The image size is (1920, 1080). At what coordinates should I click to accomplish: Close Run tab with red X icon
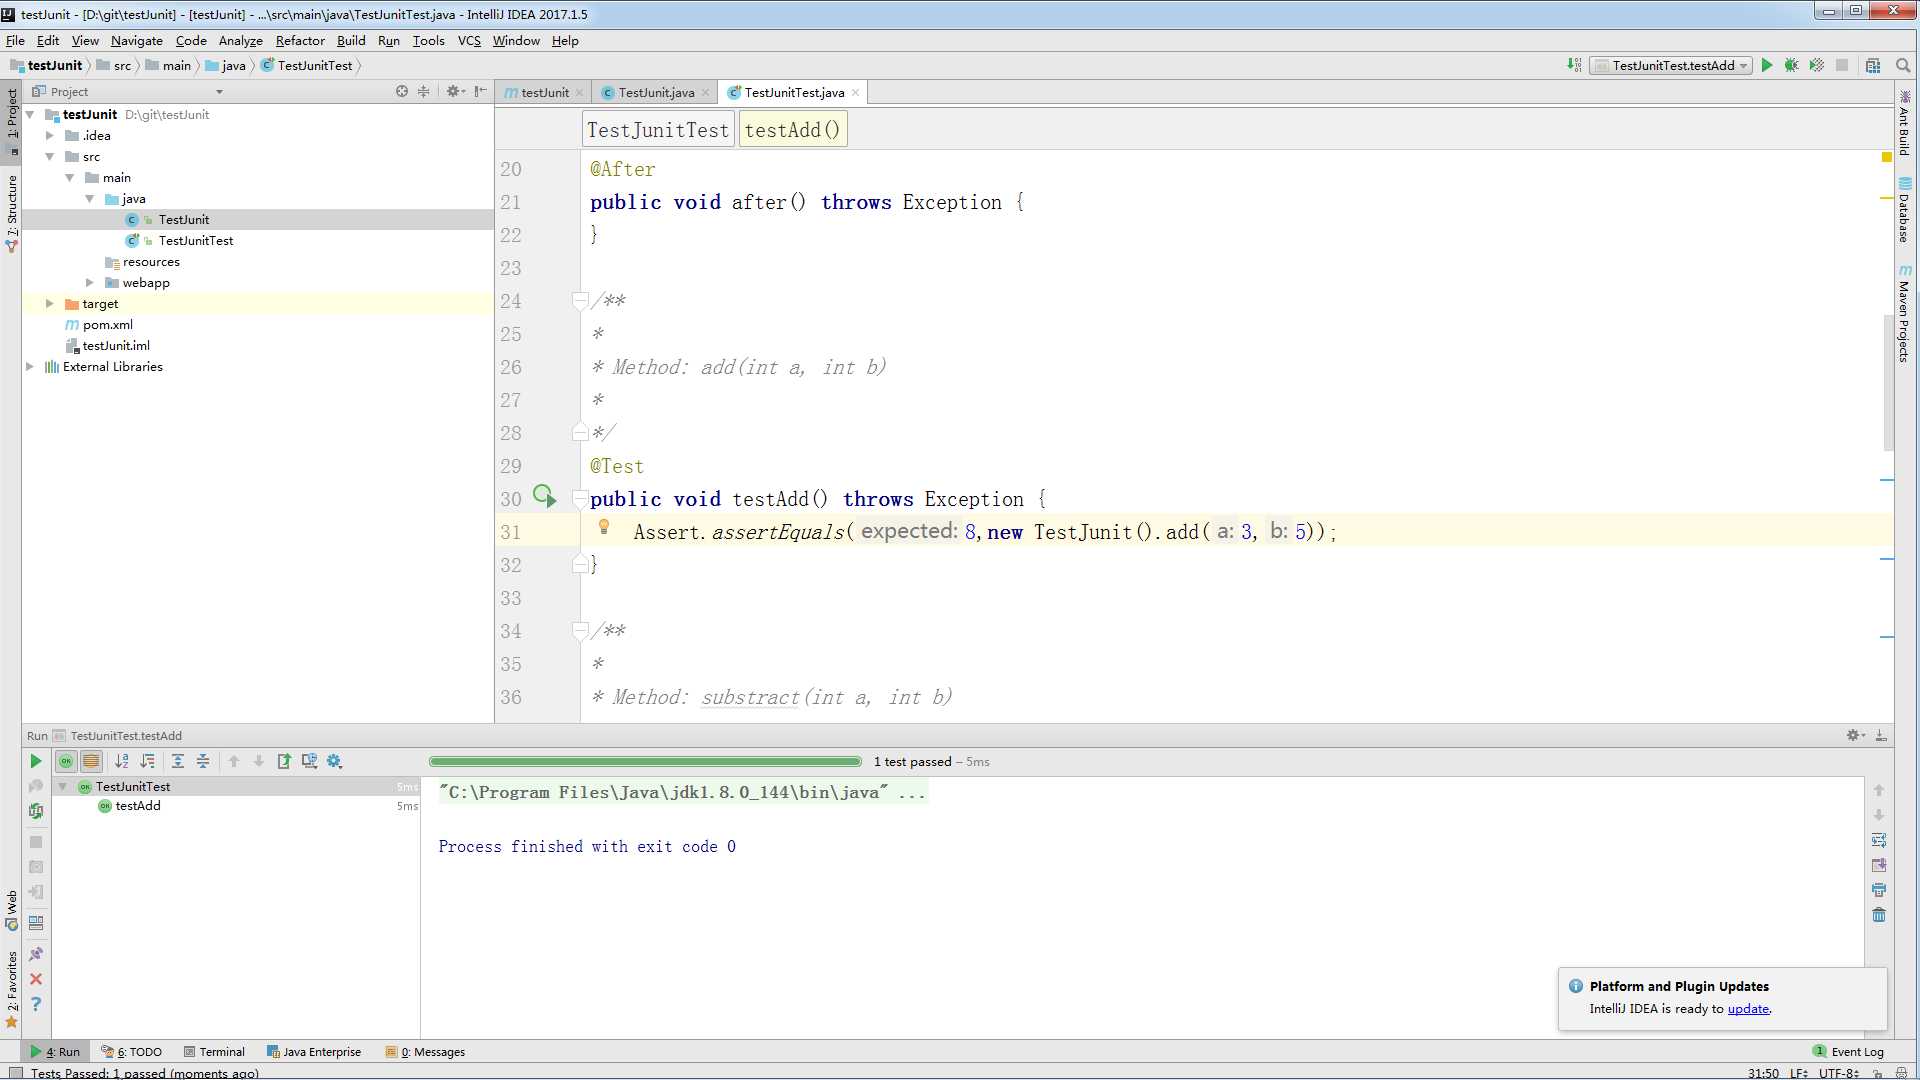coord(36,979)
